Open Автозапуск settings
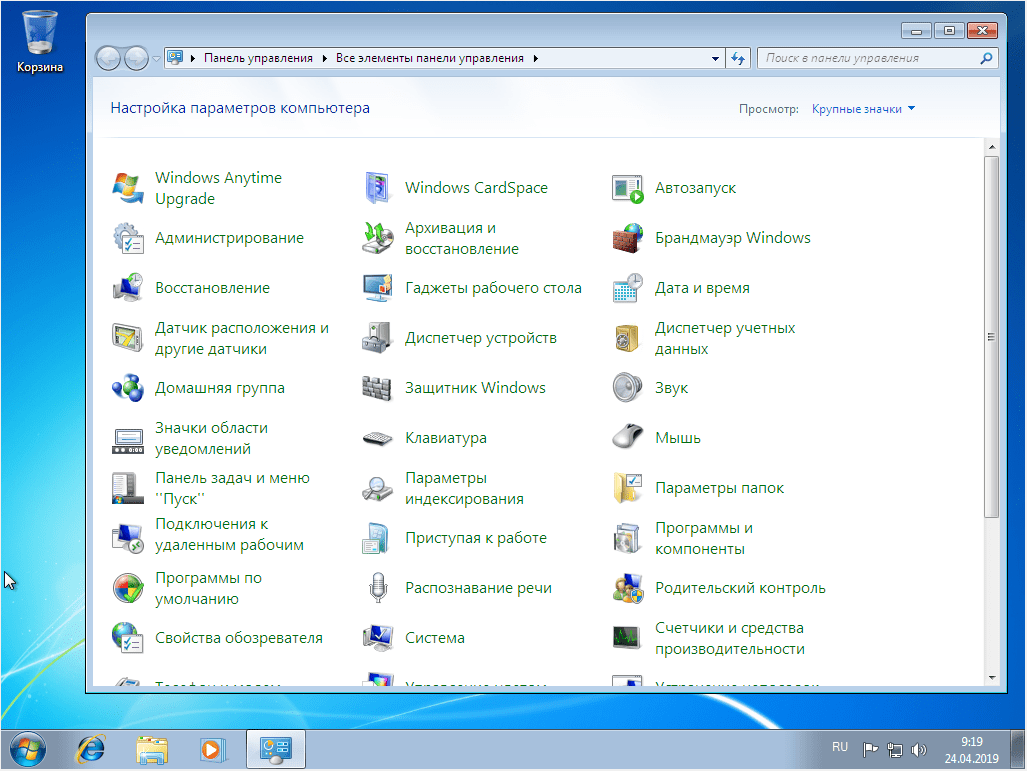 click(696, 187)
